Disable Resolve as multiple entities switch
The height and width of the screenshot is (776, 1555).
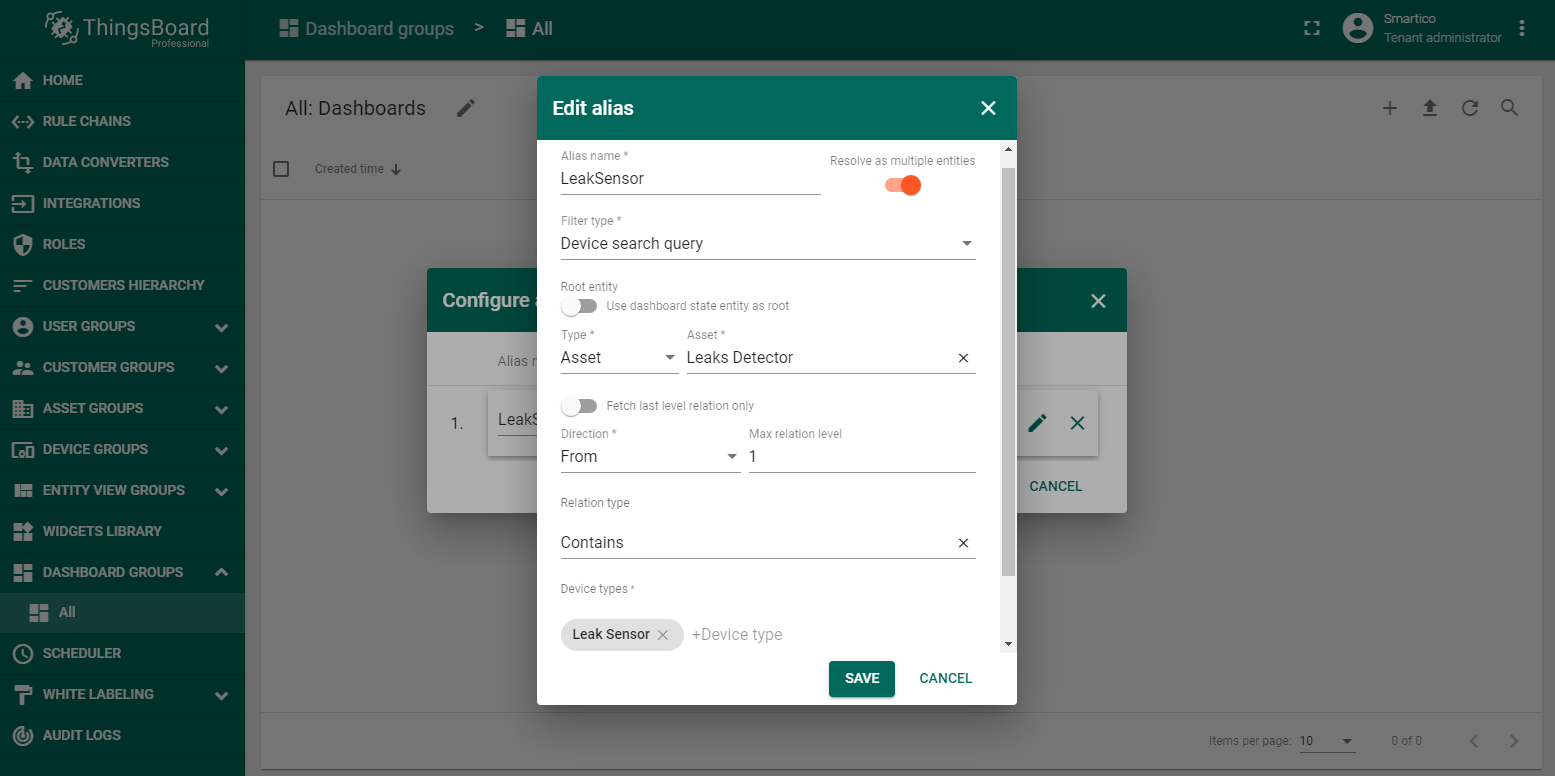click(902, 185)
